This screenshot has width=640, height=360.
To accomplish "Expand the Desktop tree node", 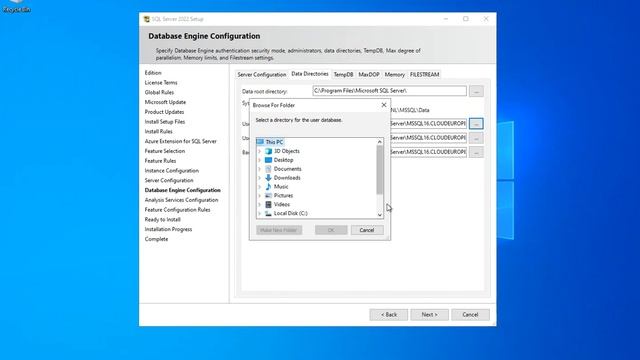I will 260,160.
